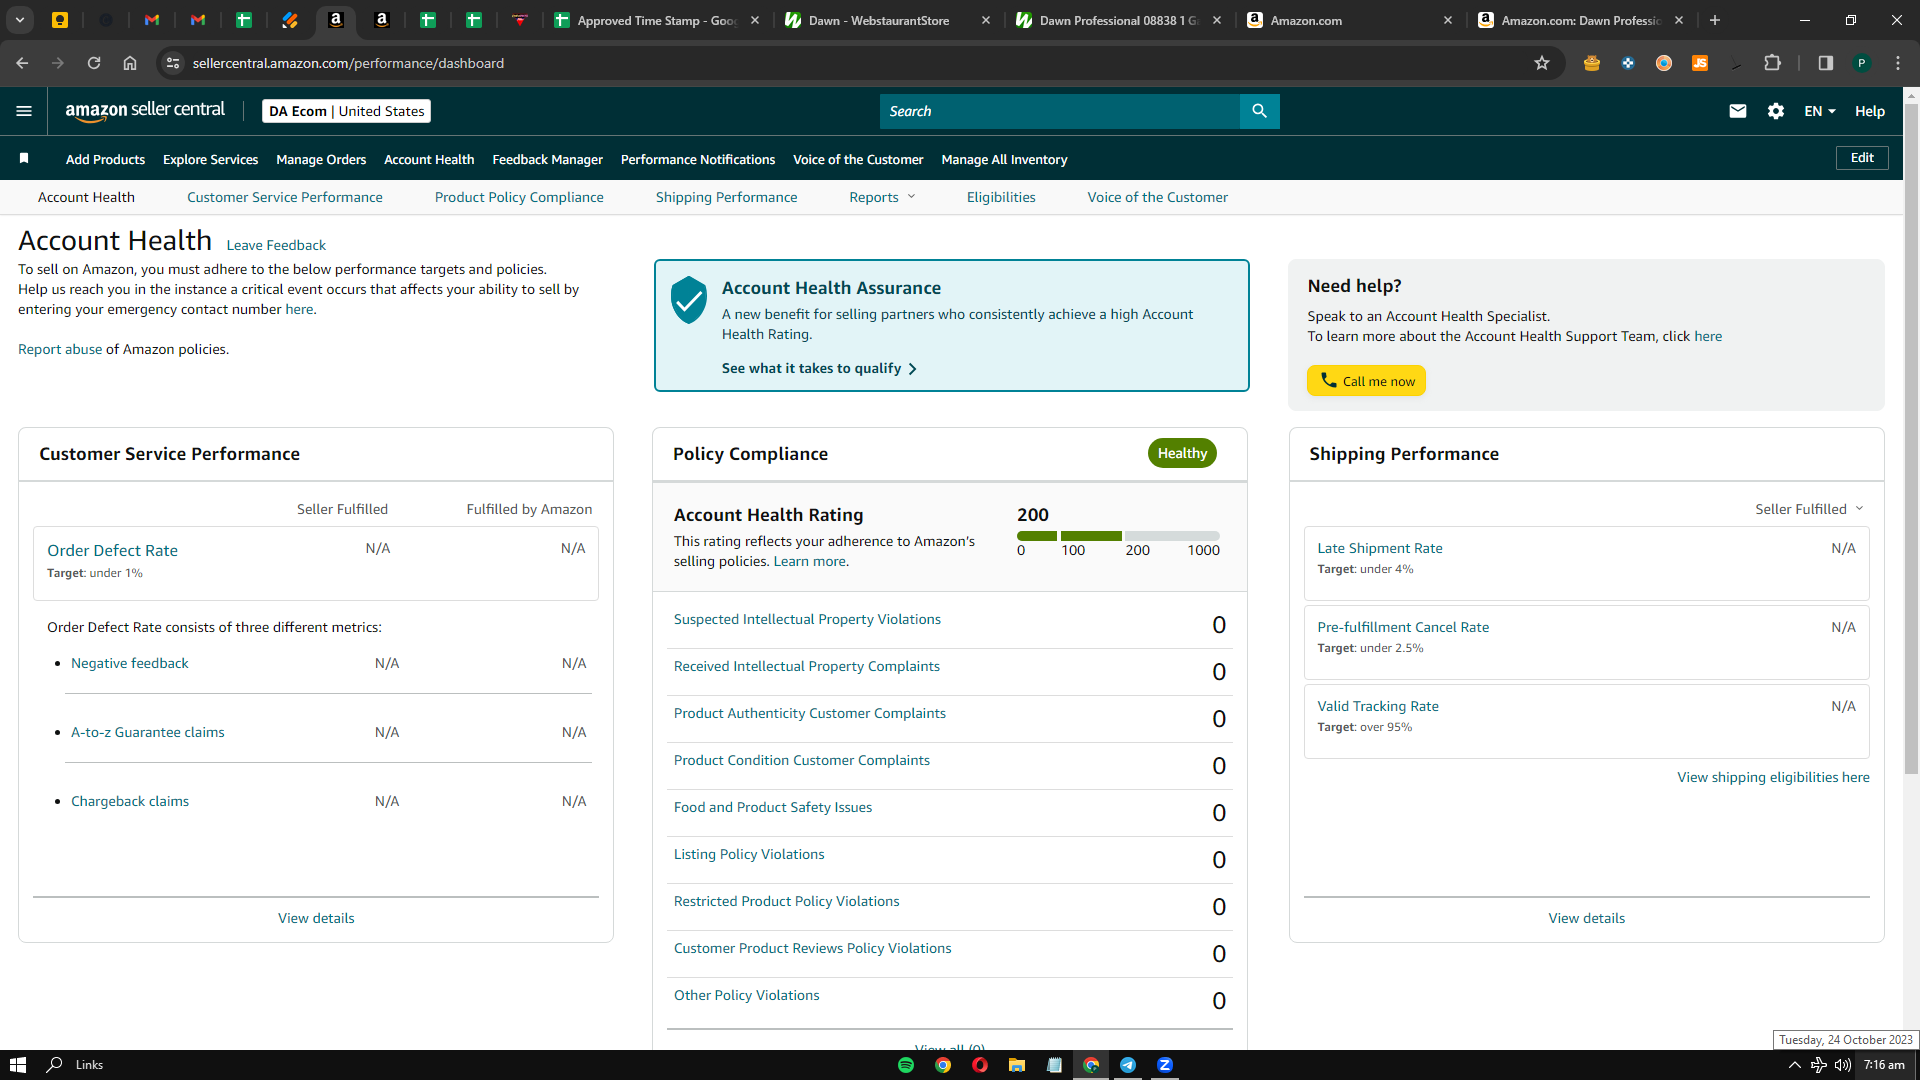Image resolution: width=1920 pixels, height=1080 pixels.
Task: Expand the Reports dropdown menu
Action: [882, 197]
